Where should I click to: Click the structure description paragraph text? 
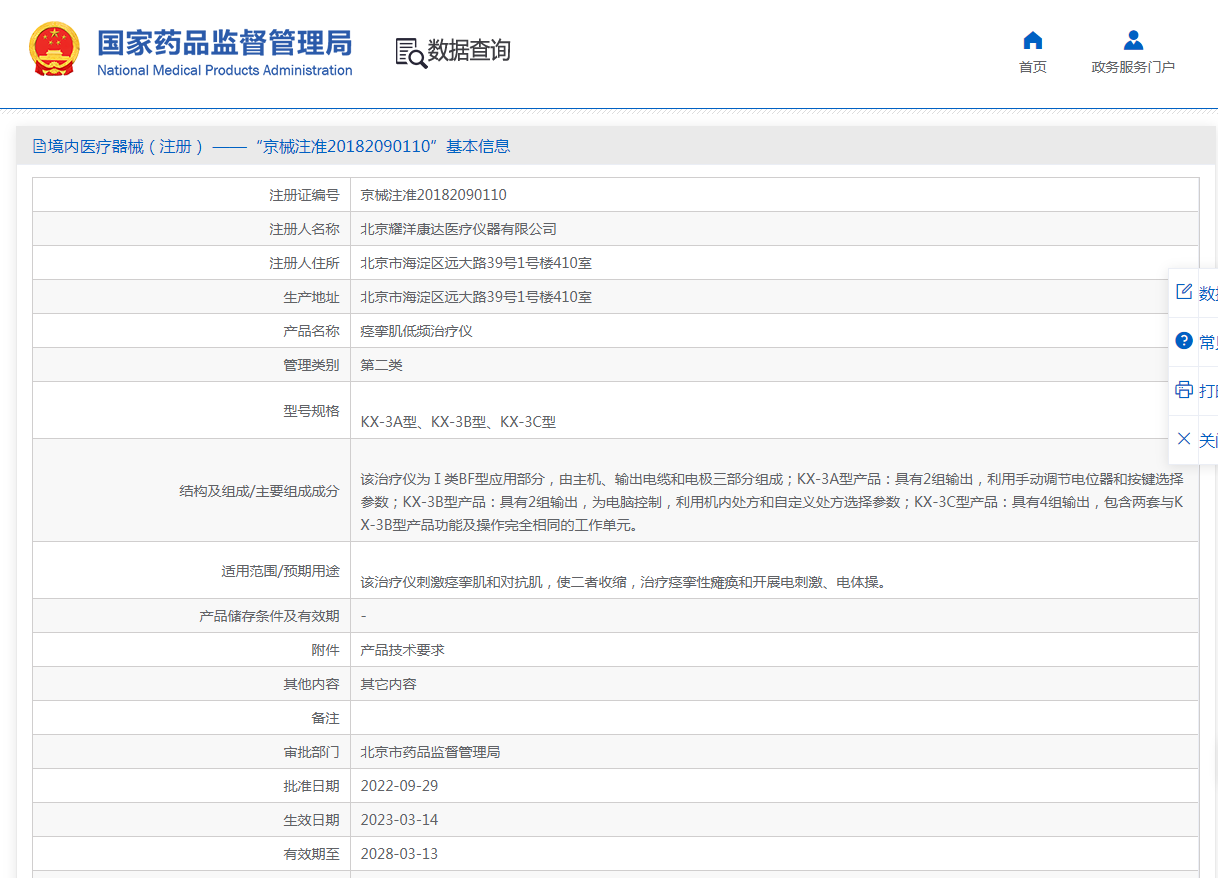point(772,501)
